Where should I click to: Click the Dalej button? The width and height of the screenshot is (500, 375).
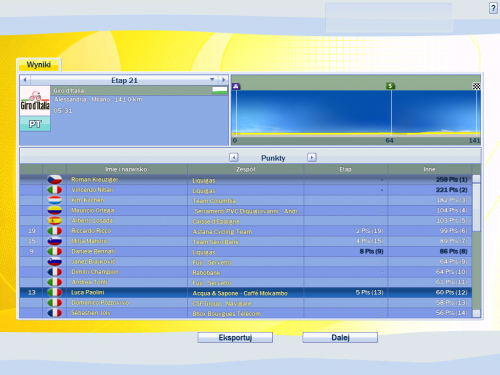340,337
